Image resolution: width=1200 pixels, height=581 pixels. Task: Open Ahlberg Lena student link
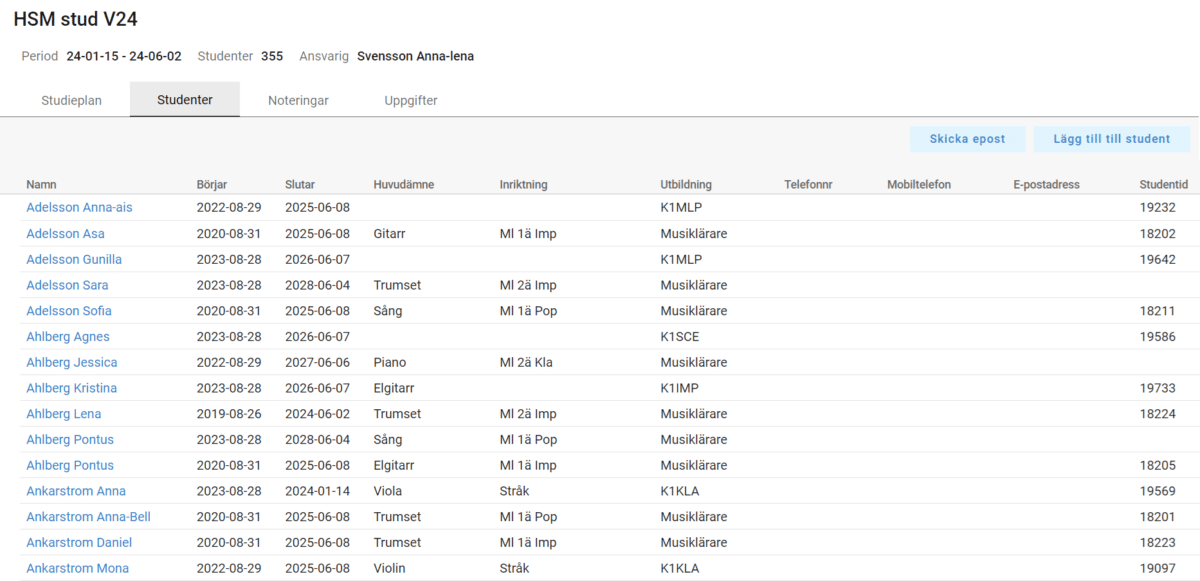[x=63, y=414]
